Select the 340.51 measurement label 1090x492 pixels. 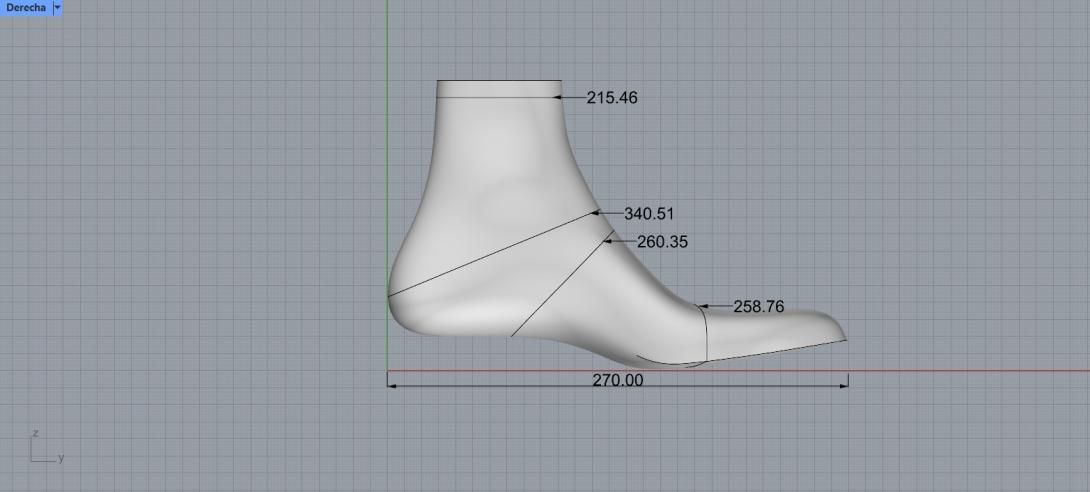click(649, 214)
